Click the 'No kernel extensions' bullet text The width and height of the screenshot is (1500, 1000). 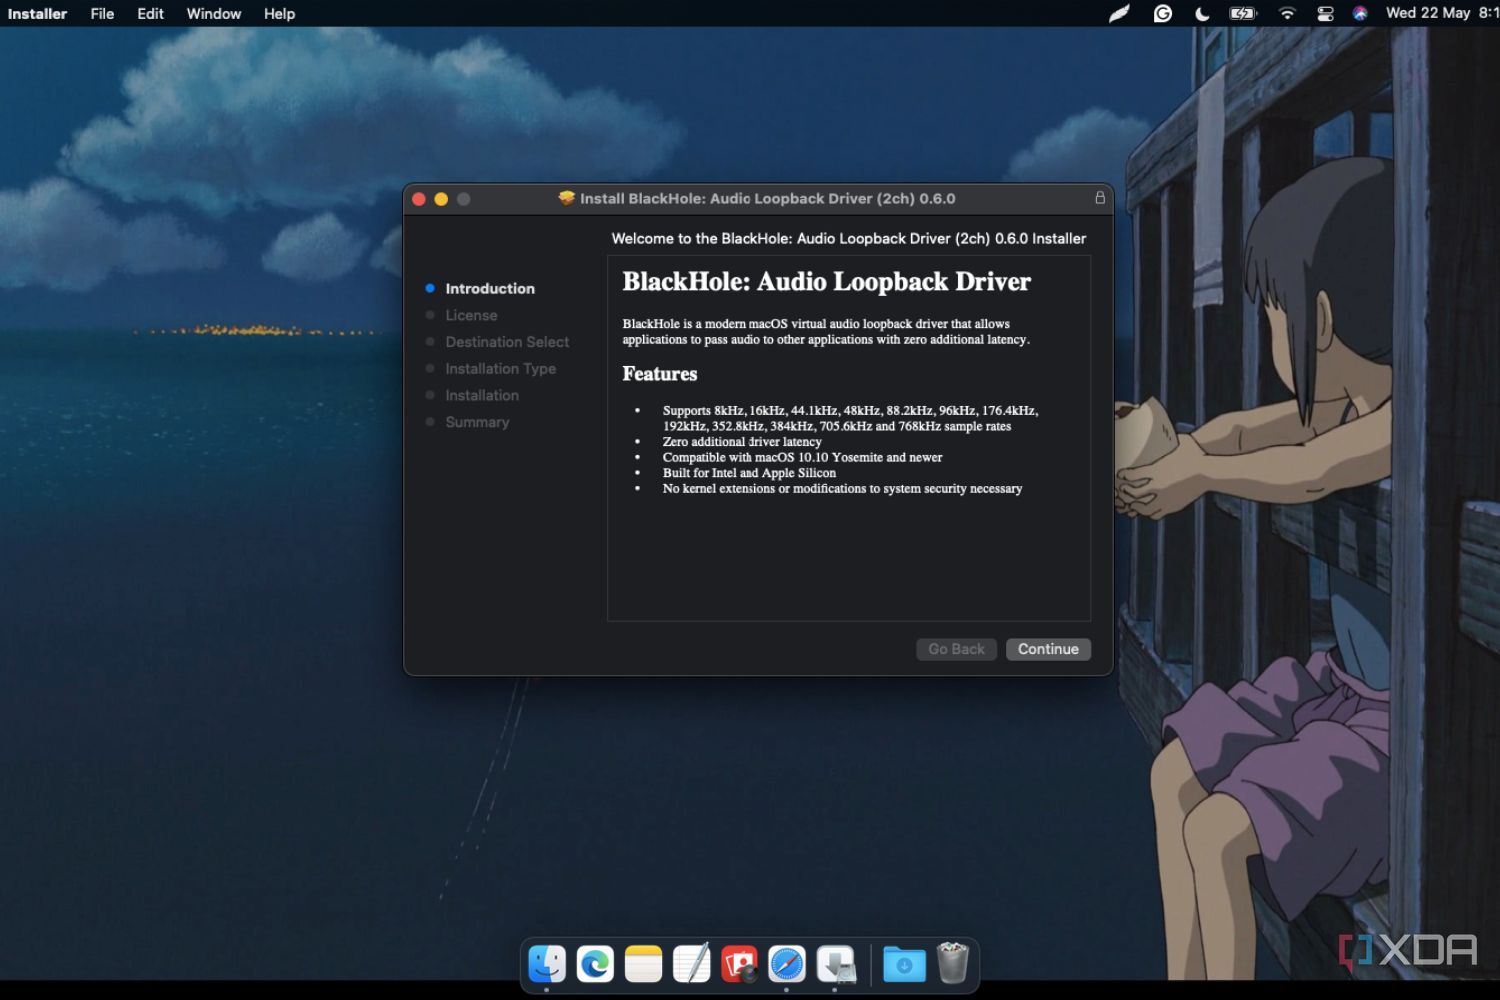(842, 489)
